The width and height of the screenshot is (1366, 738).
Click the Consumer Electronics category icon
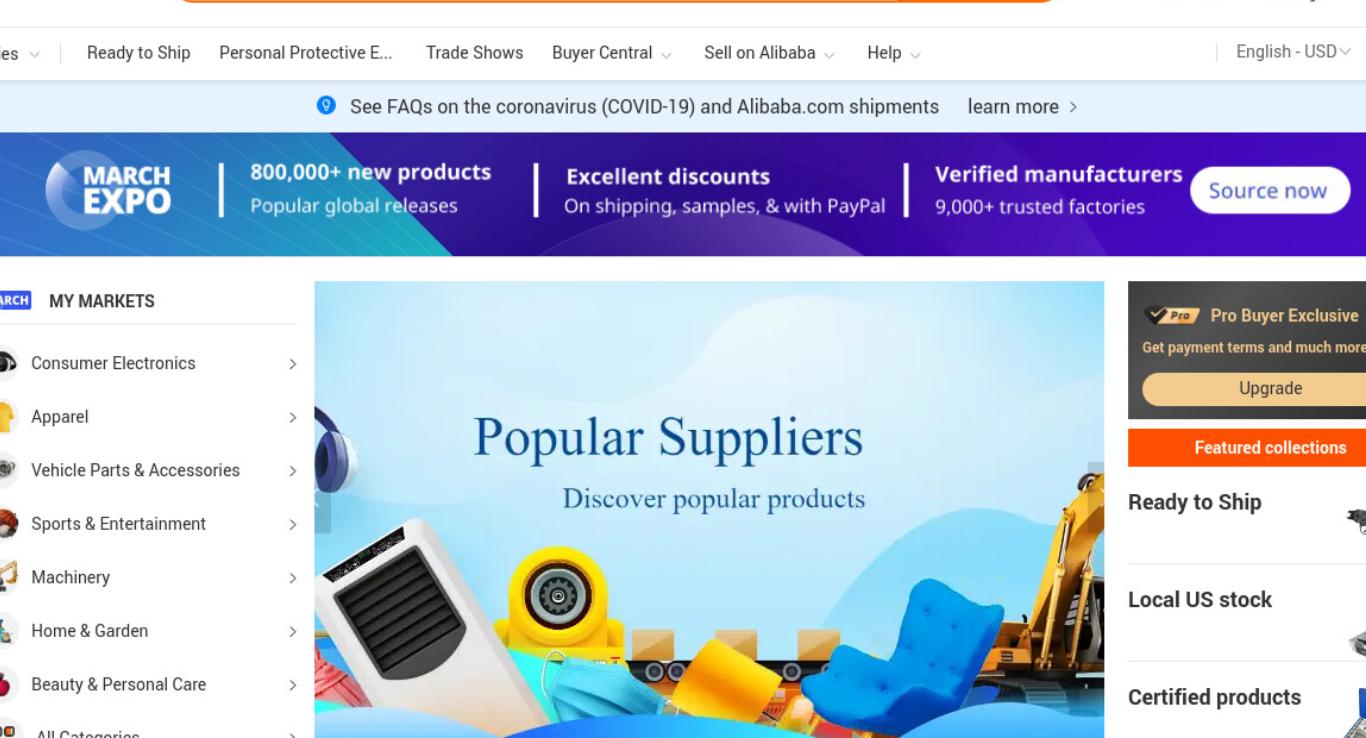click(x=7, y=363)
